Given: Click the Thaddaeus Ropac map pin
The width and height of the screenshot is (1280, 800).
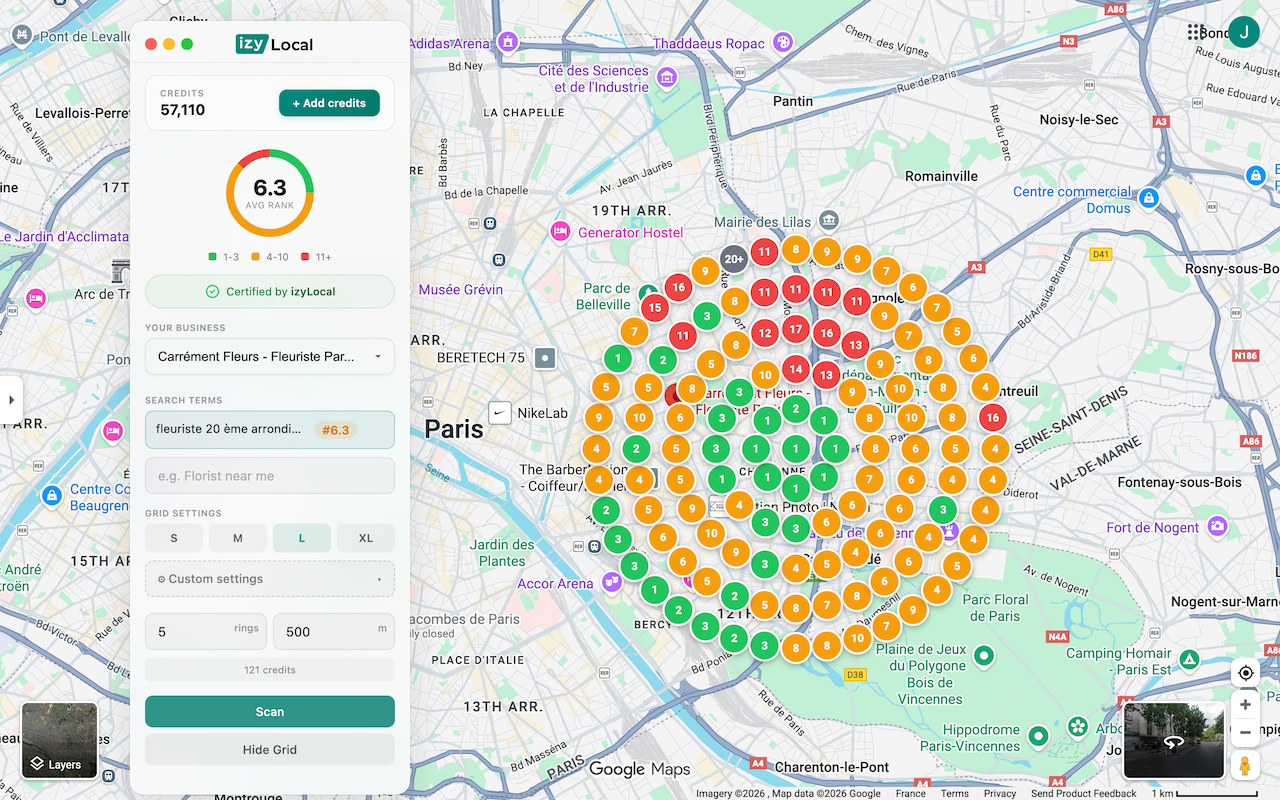Looking at the screenshot, I should click(783, 43).
